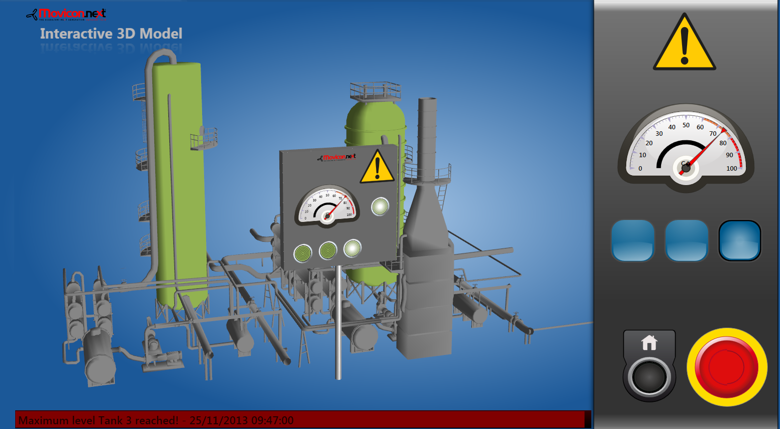Click bottom-right lit indicator light on 3D panel
Screen dimensions: 780x429
[x=352, y=248]
